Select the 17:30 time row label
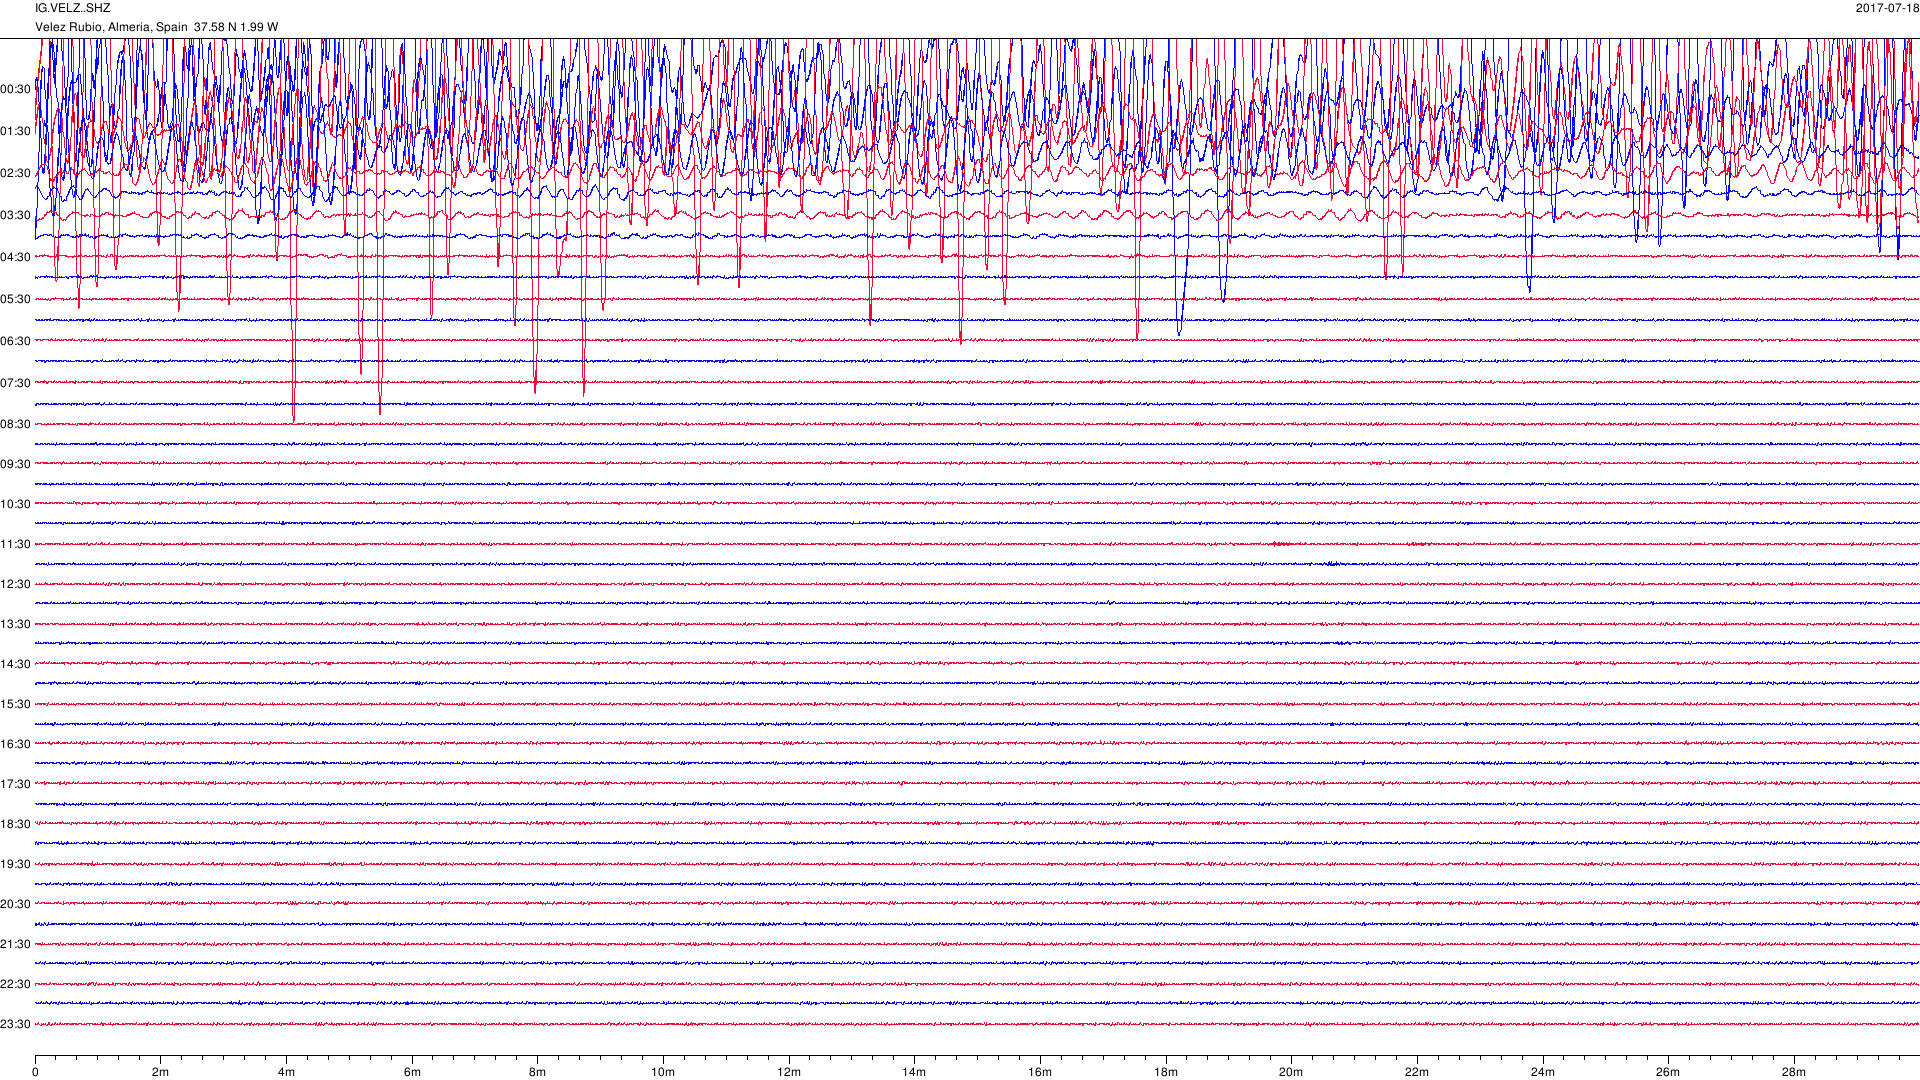 click(16, 784)
